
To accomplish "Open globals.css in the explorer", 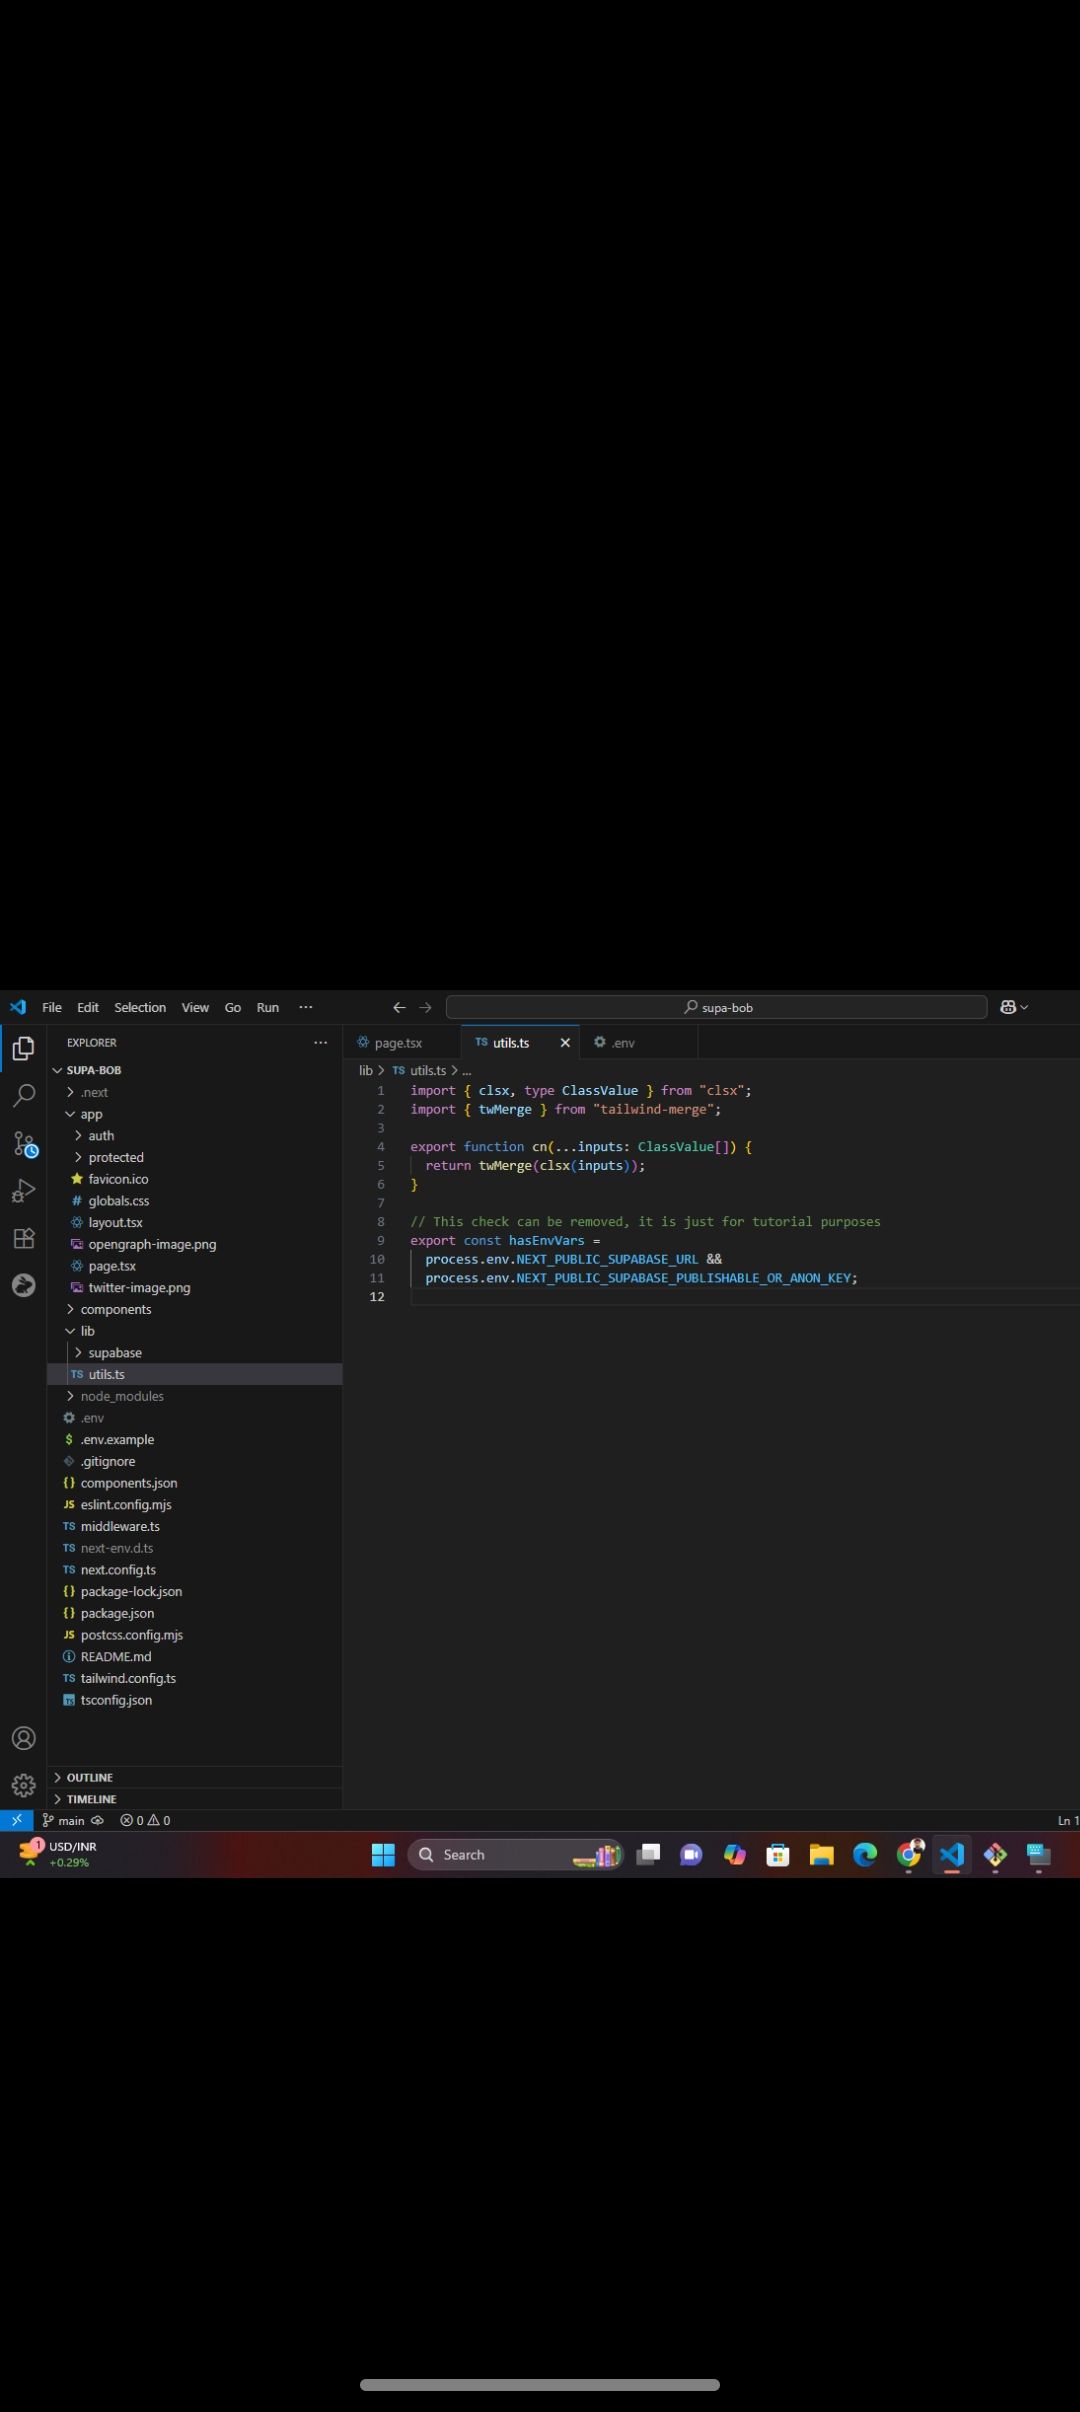I will click(118, 1201).
